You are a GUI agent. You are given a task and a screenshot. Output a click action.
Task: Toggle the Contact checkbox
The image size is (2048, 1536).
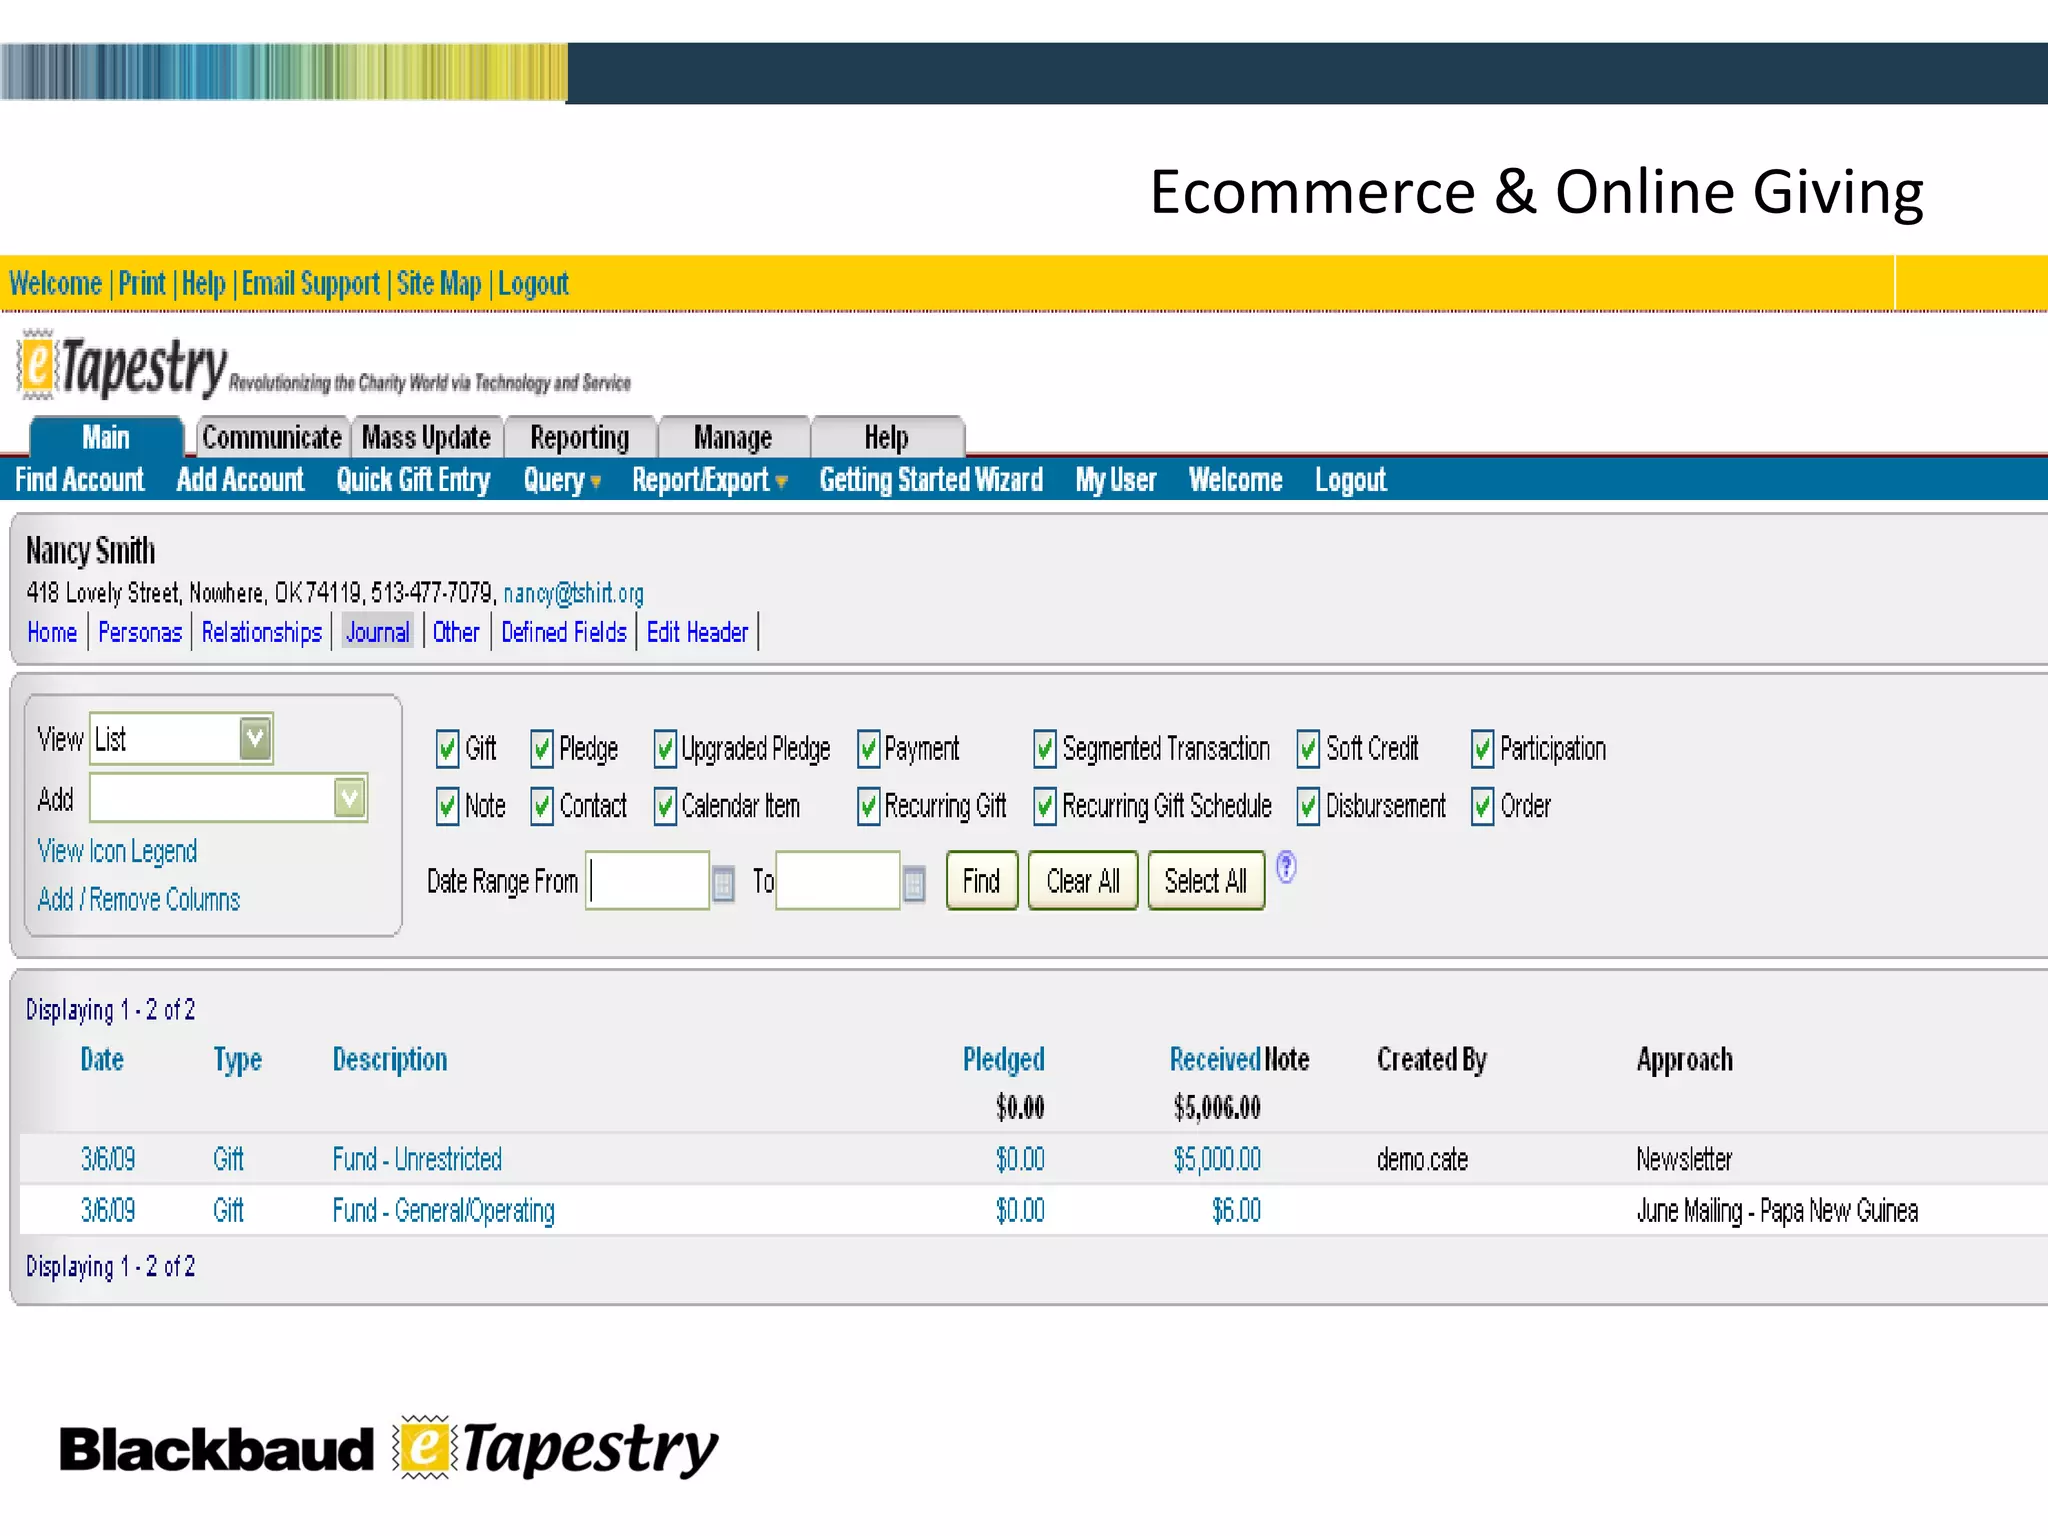[542, 806]
